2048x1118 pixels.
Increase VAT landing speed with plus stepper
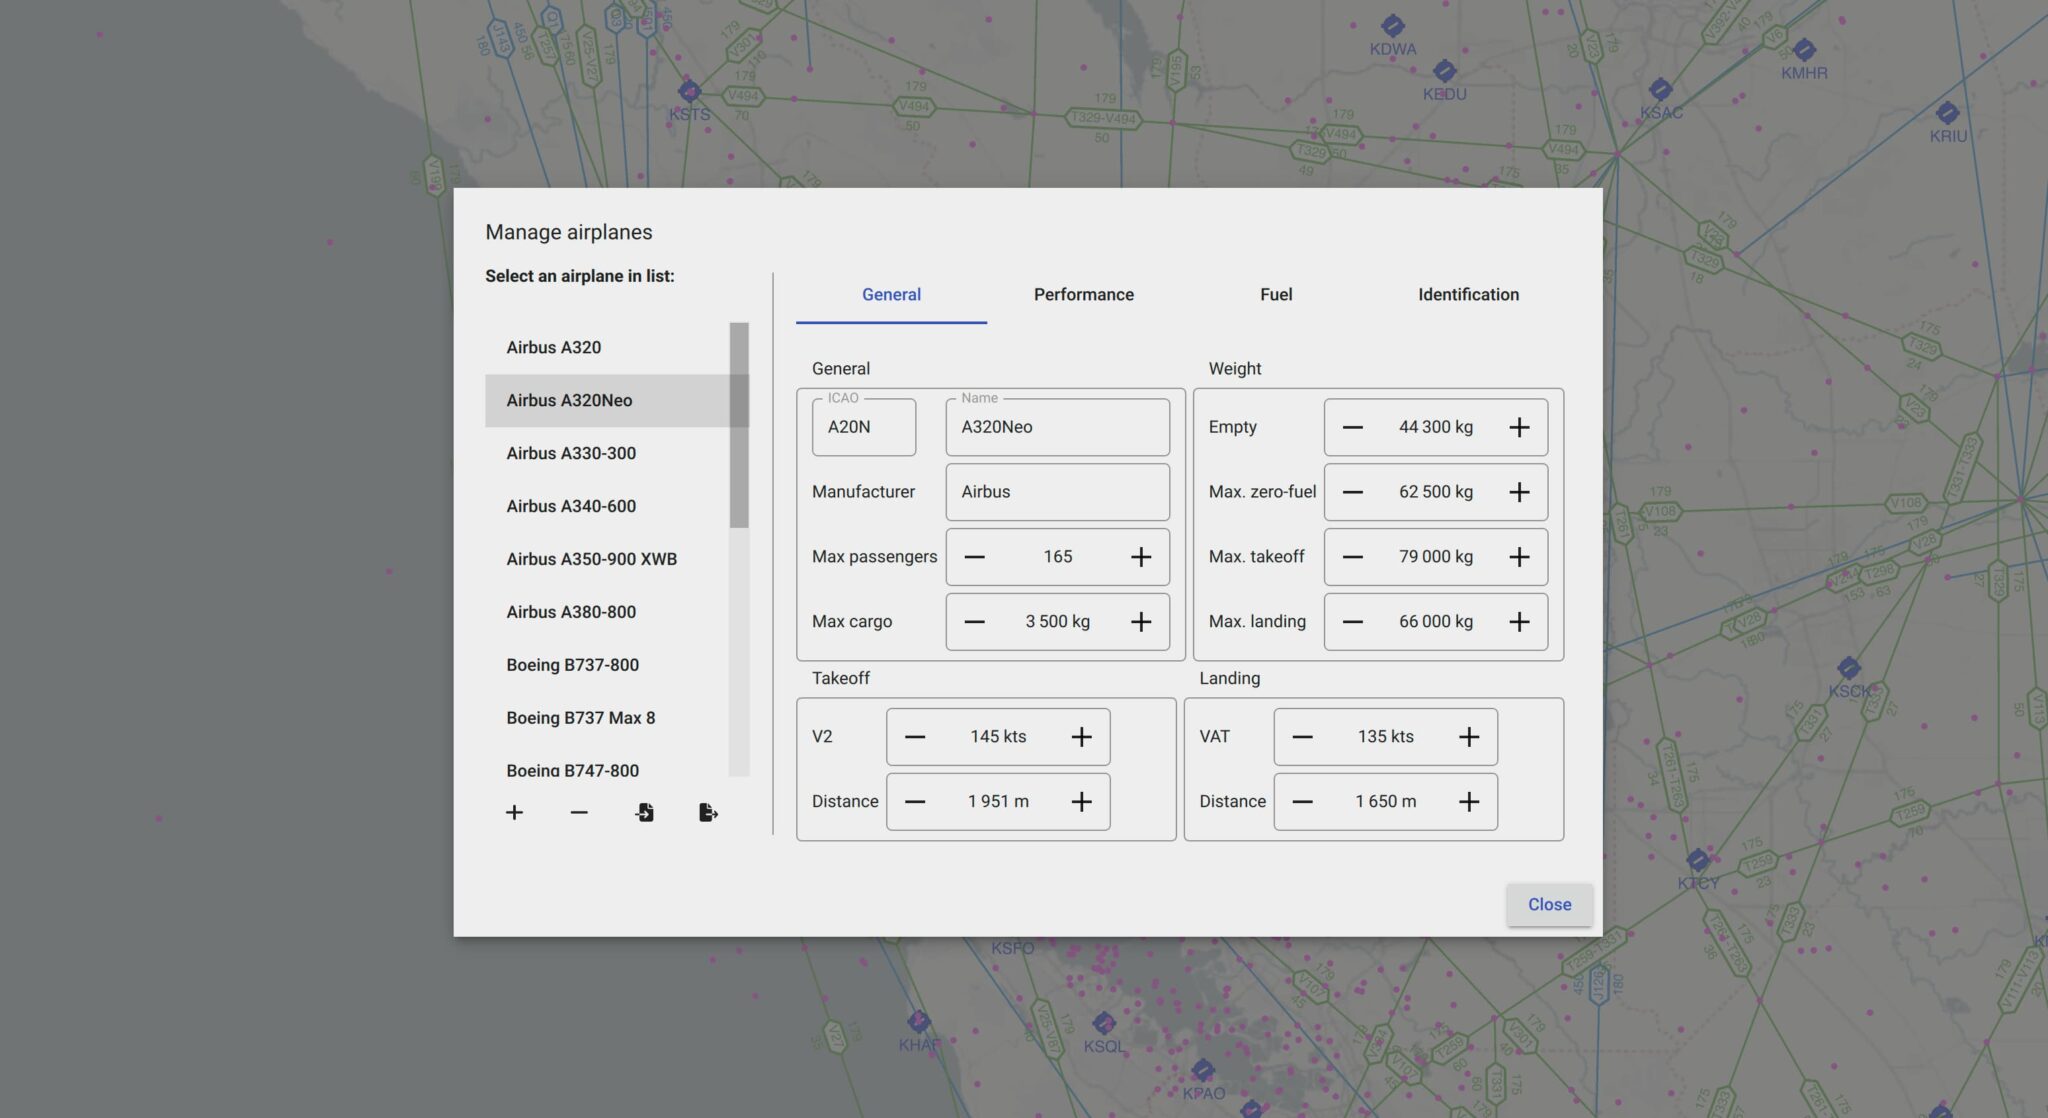pos(1469,736)
